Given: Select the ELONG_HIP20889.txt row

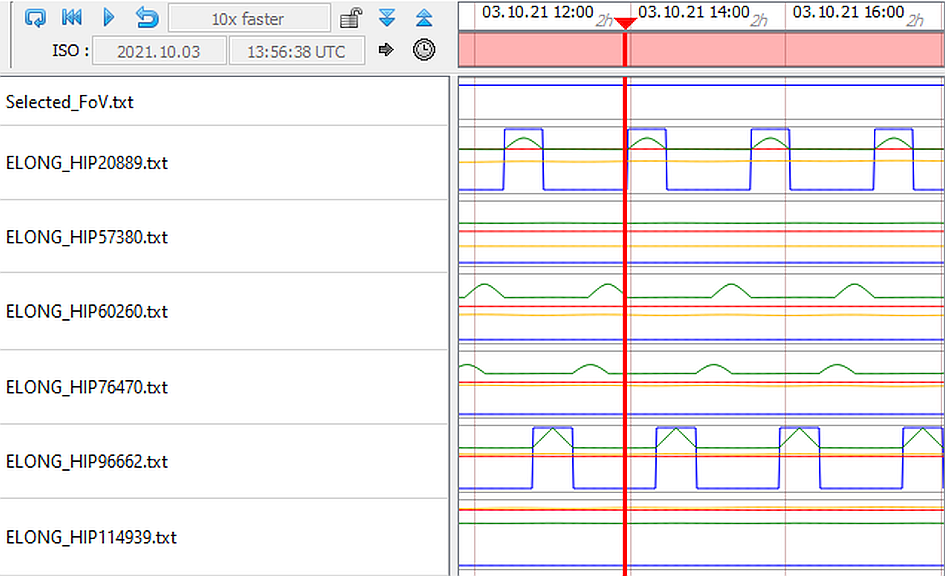Looking at the screenshot, I should pyautogui.click(x=224, y=163).
